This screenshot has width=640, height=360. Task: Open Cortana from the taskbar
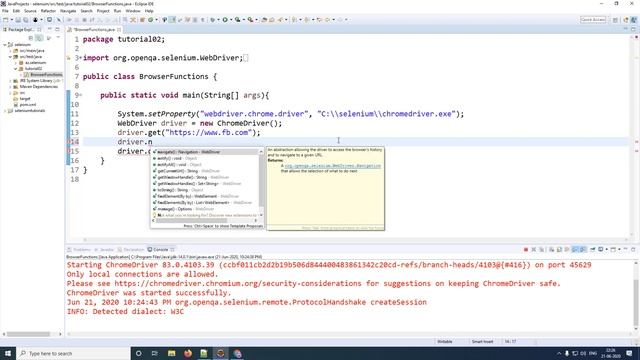point(138,353)
